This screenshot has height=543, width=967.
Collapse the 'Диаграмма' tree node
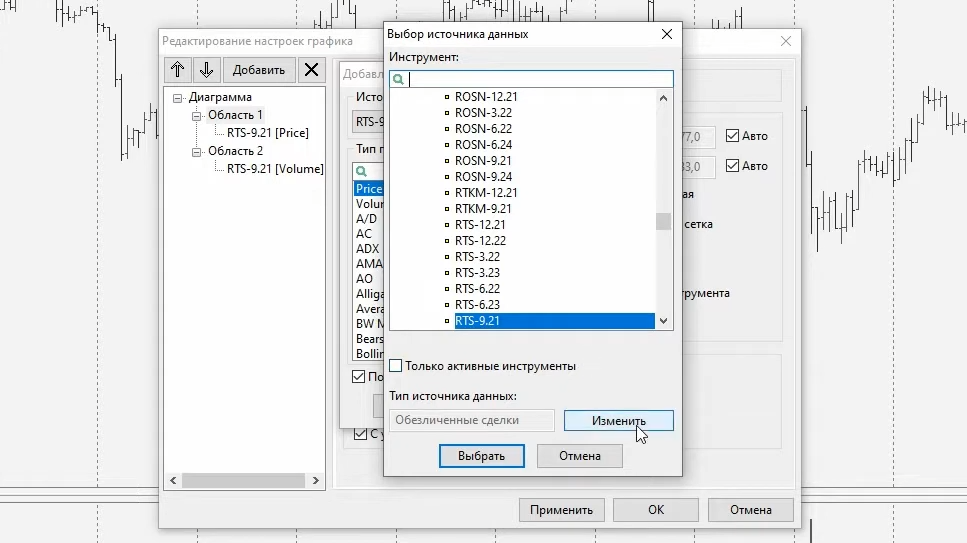(178, 98)
